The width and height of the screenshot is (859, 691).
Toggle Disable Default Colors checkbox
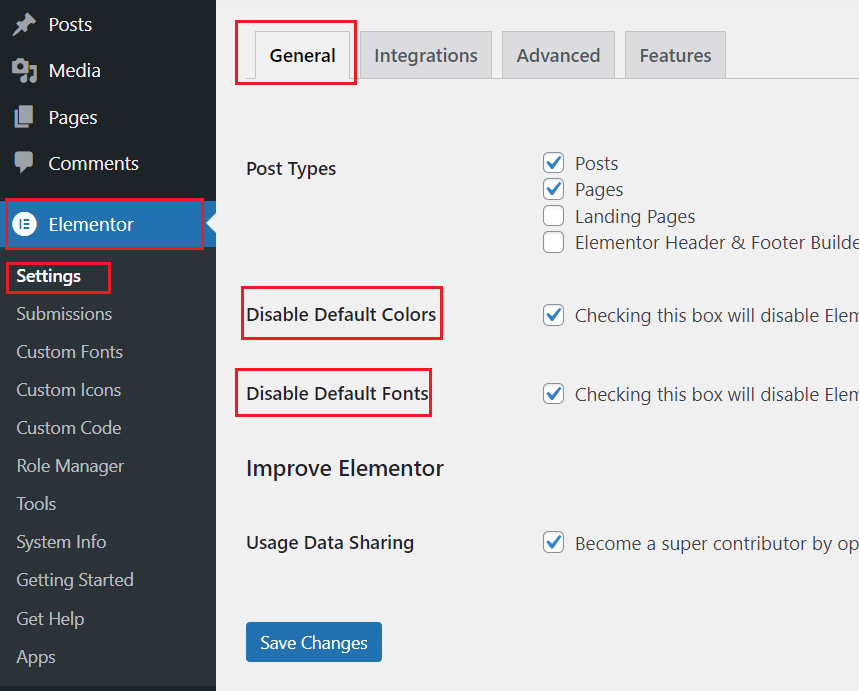click(x=553, y=315)
